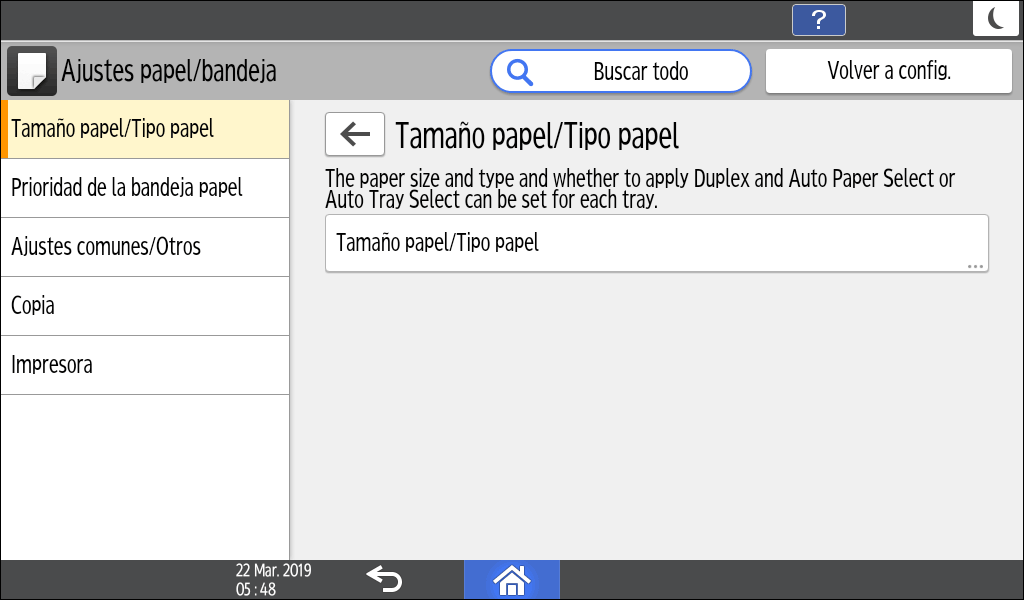Click the Tamaño papel/Tipo papel page heading
1024x600 pixels.
coord(537,135)
